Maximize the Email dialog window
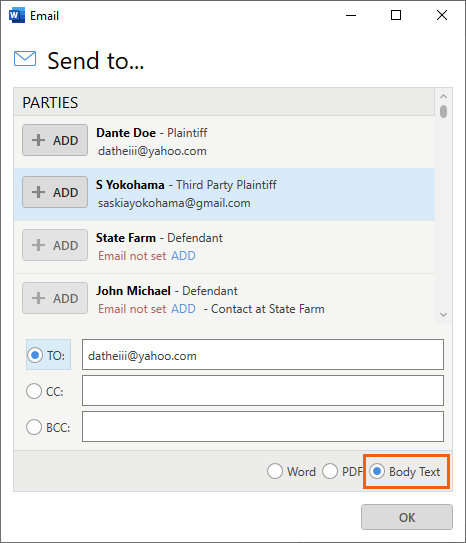Image resolution: width=466 pixels, height=543 pixels. (396, 15)
